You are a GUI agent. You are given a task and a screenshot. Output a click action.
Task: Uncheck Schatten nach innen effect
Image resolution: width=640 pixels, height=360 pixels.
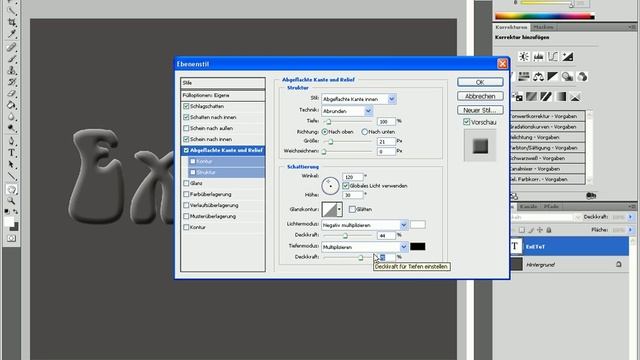click(186, 117)
